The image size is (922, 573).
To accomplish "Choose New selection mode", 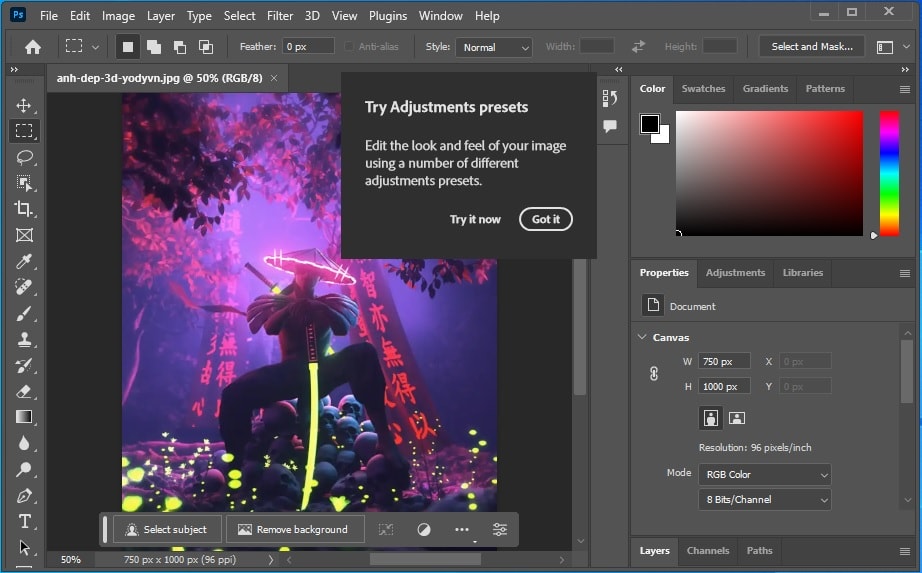I will [x=128, y=47].
